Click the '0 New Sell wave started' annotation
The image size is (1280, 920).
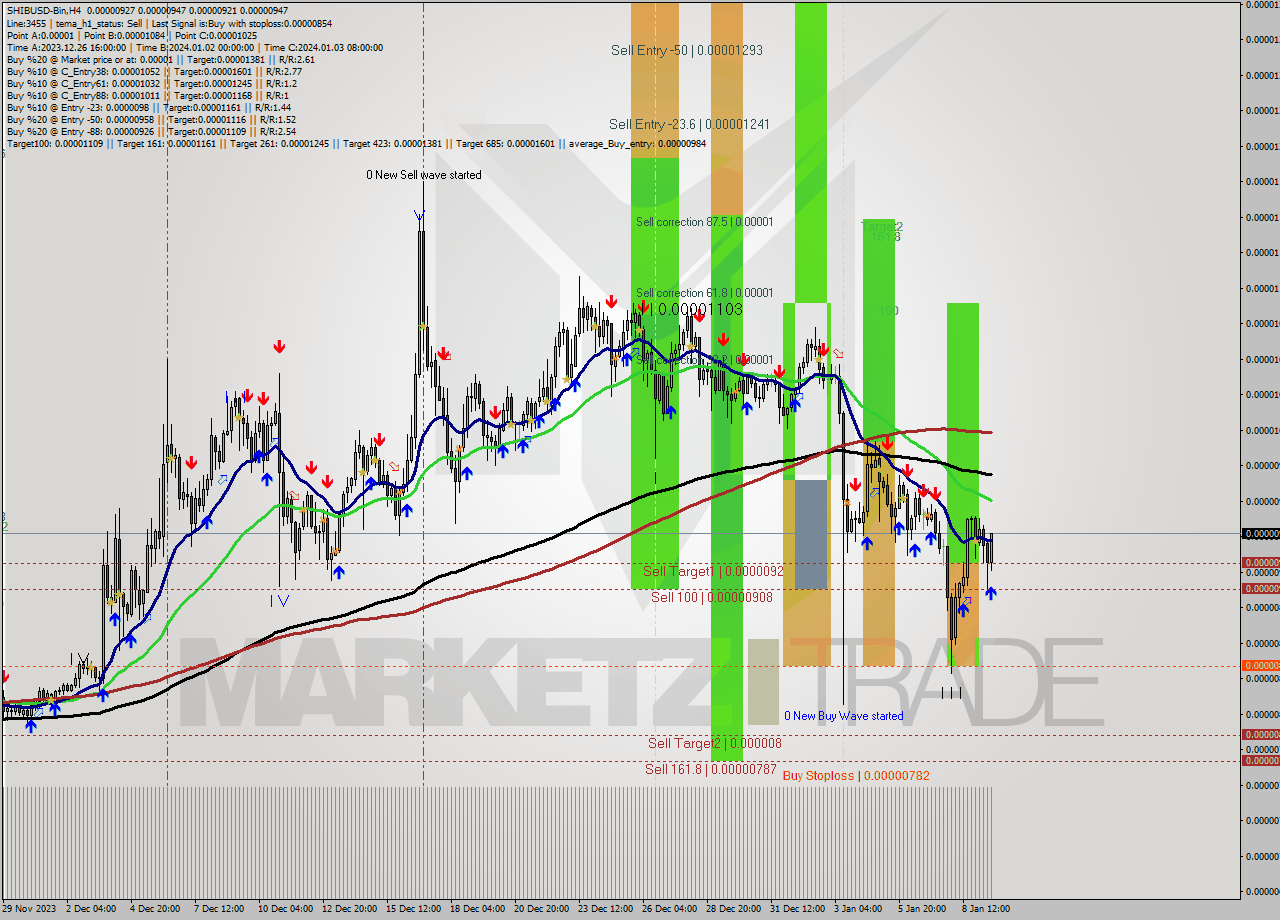pyautogui.click(x=423, y=175)
